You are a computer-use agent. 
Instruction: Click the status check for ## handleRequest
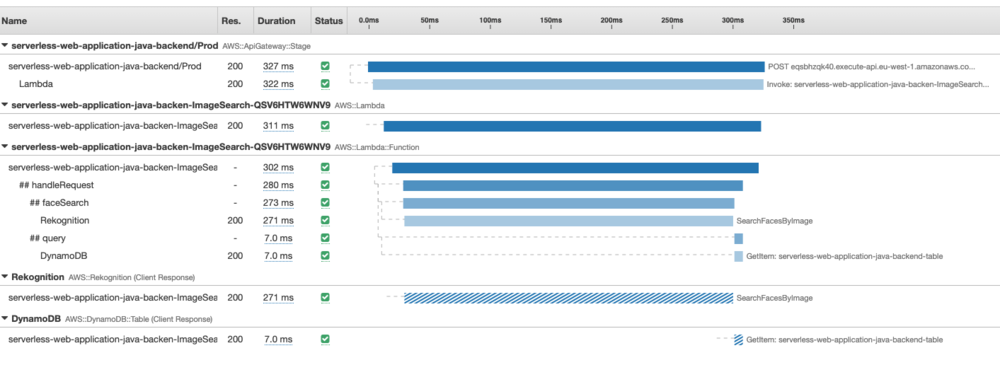(325, 185)
